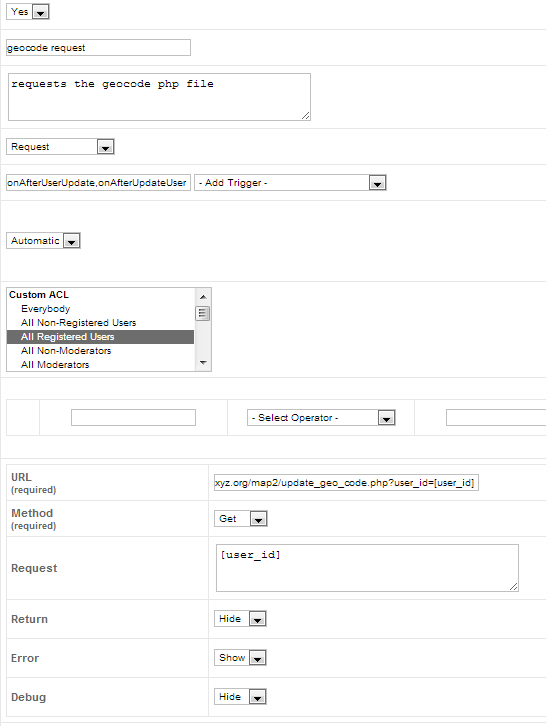This screenshot has height=726, width=546.
Task: Click the Request [user_id] textarea
Action: (367, 568)
